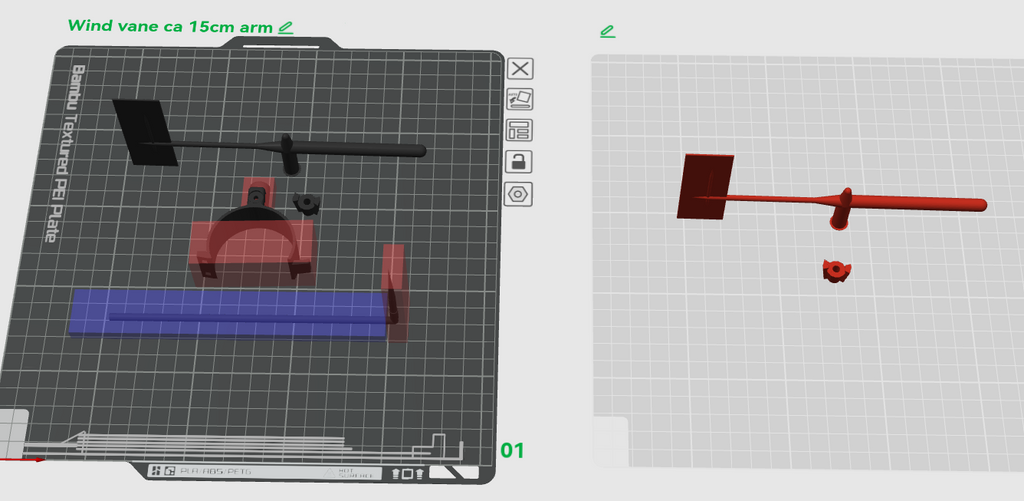Image resolution: width=1024 pixels, height=501 pixels.
Task: Click the arrange objects on plate icon
Action: pos(520,130)
